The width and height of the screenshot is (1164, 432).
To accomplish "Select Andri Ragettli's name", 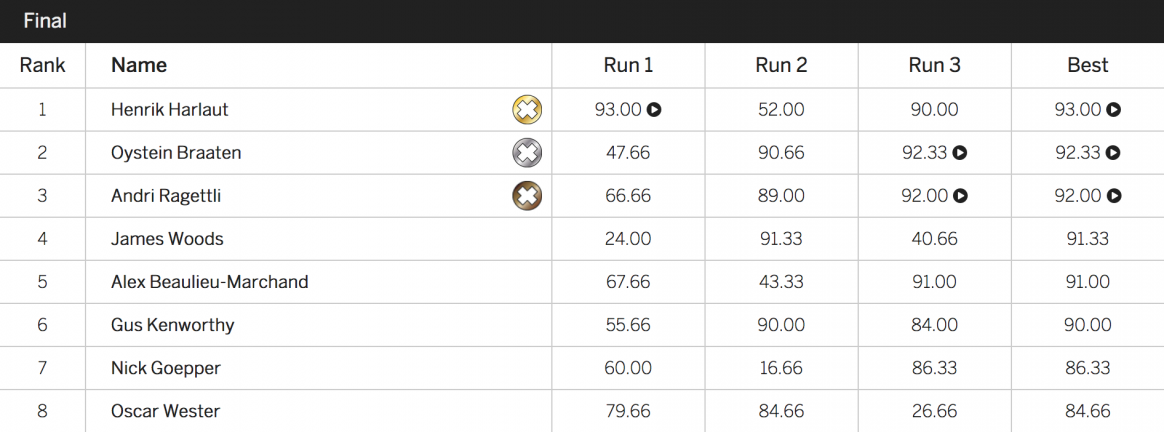I will click(166, 196).
